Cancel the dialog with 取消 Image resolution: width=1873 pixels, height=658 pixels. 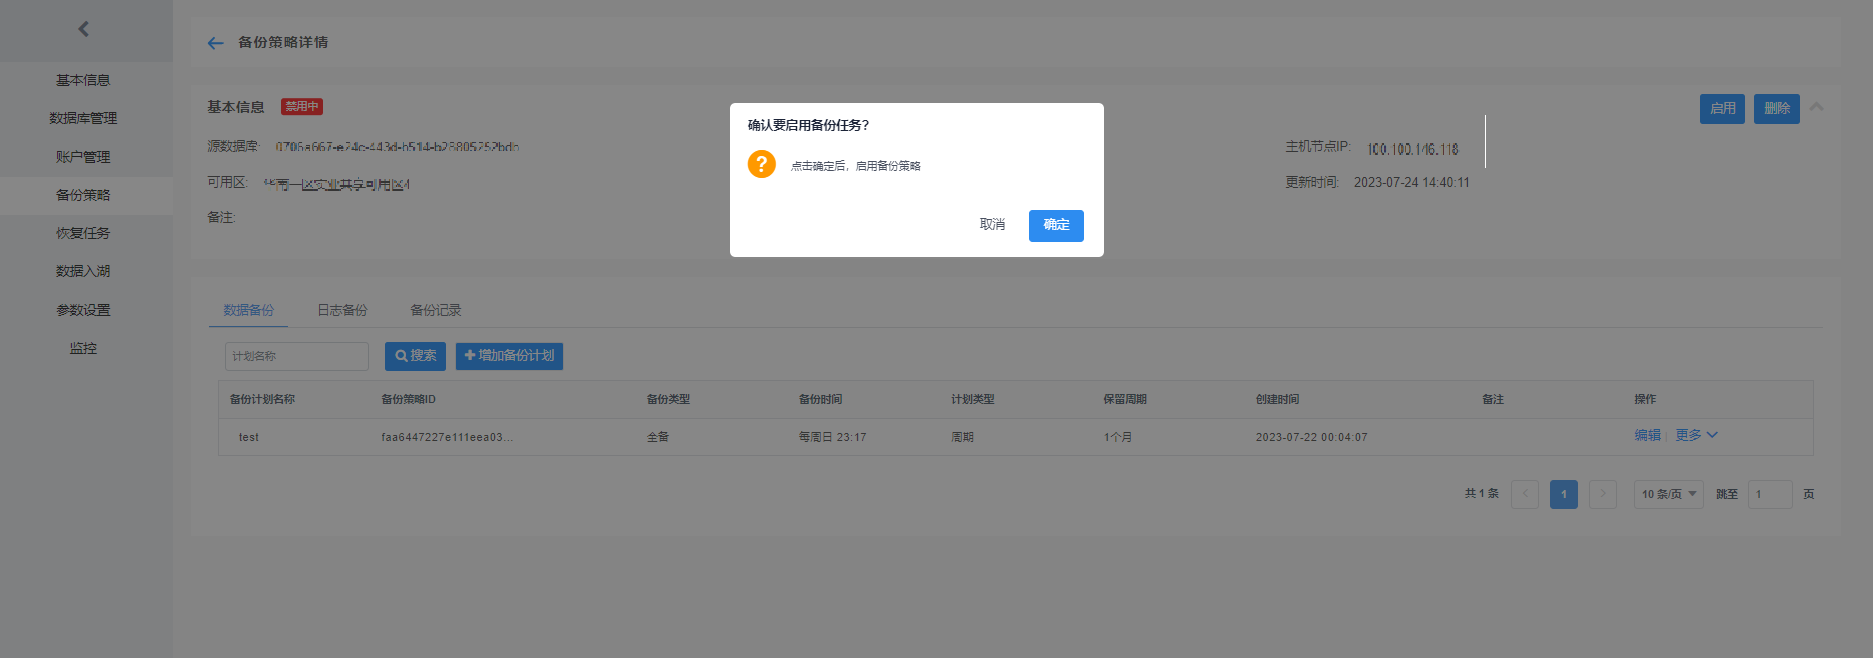992,225
